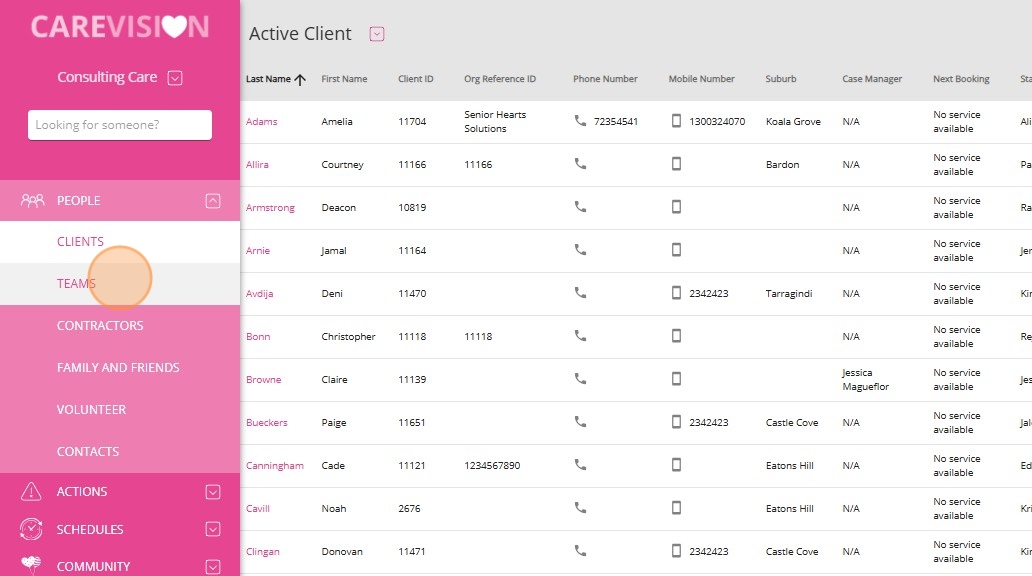This screenshot has height=576, width=1032.
Task: Open client Canningham's record link
Action: coord(274,465)
